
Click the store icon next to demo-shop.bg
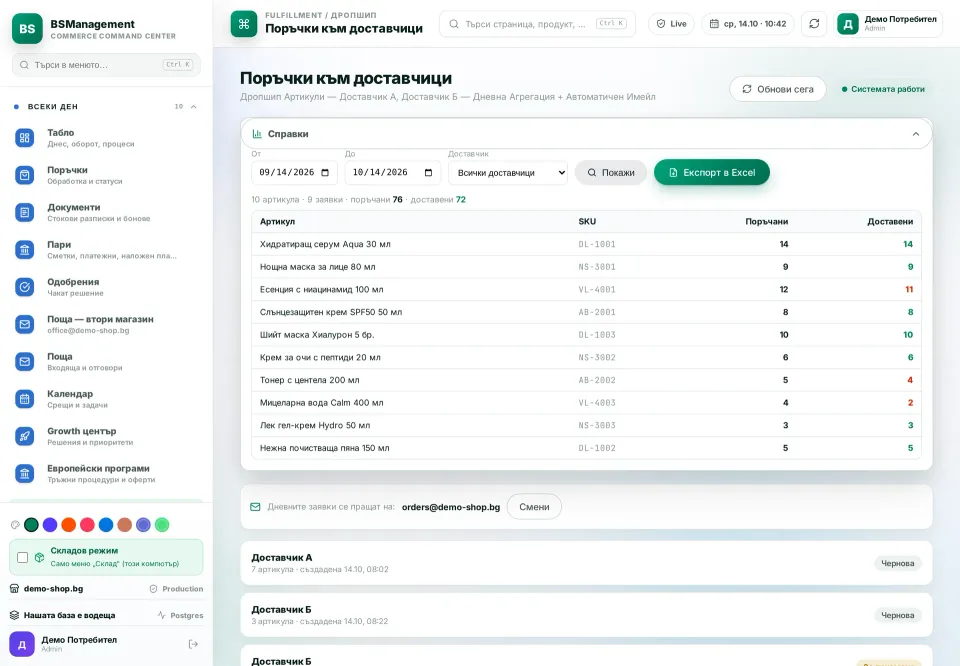coord(14,589)
